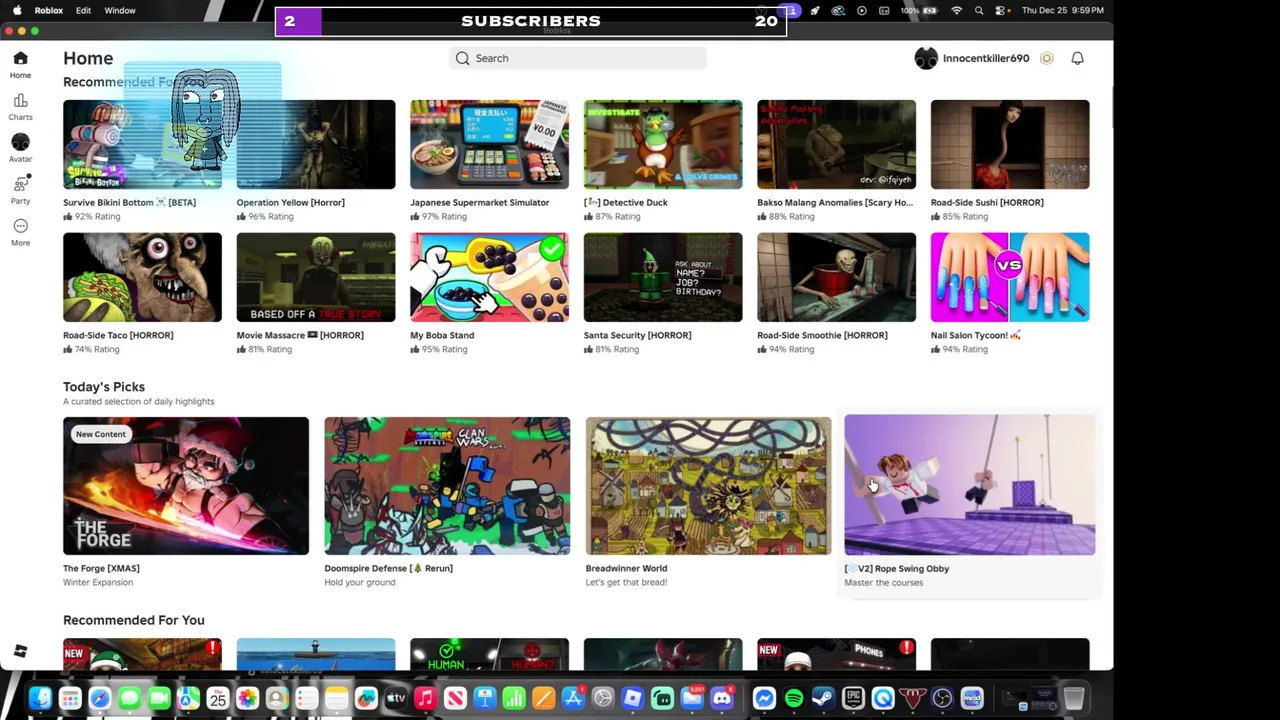
Task: Open the Apple menu
Action: click(x=17, y=10)
